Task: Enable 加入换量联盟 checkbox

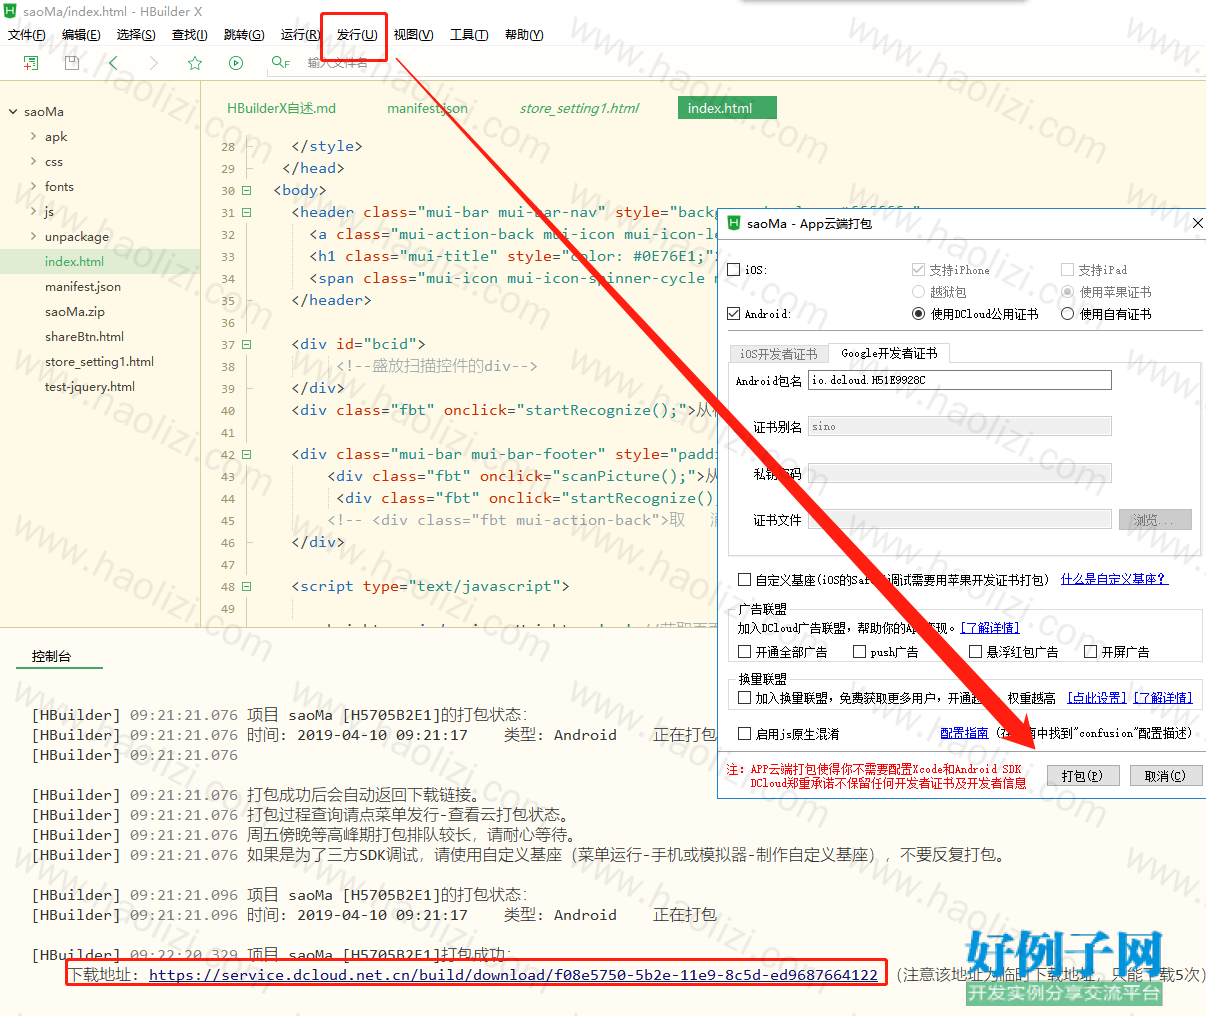Action: point(744,698)
